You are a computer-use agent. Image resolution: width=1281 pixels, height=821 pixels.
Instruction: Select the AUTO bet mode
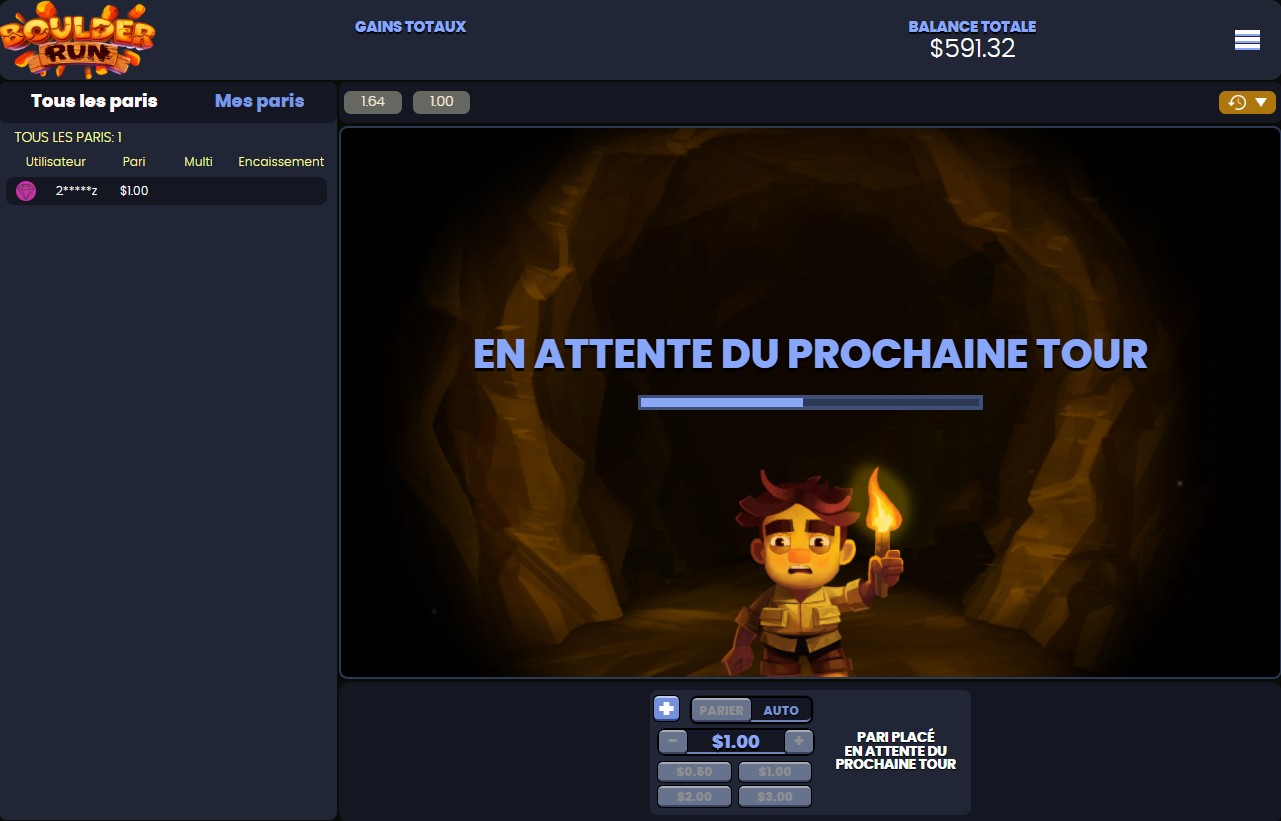(781, 710)
